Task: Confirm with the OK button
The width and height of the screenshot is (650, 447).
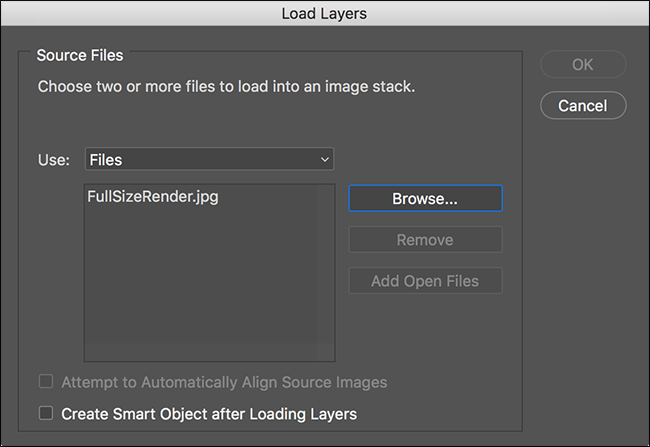Action: click(582, 64)
